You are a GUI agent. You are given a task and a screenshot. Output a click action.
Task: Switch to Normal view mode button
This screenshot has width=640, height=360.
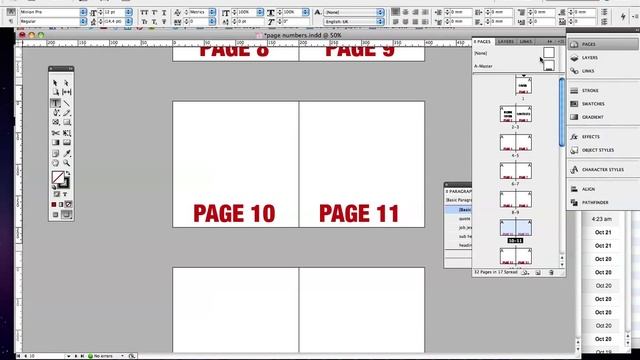coord(56,215)
